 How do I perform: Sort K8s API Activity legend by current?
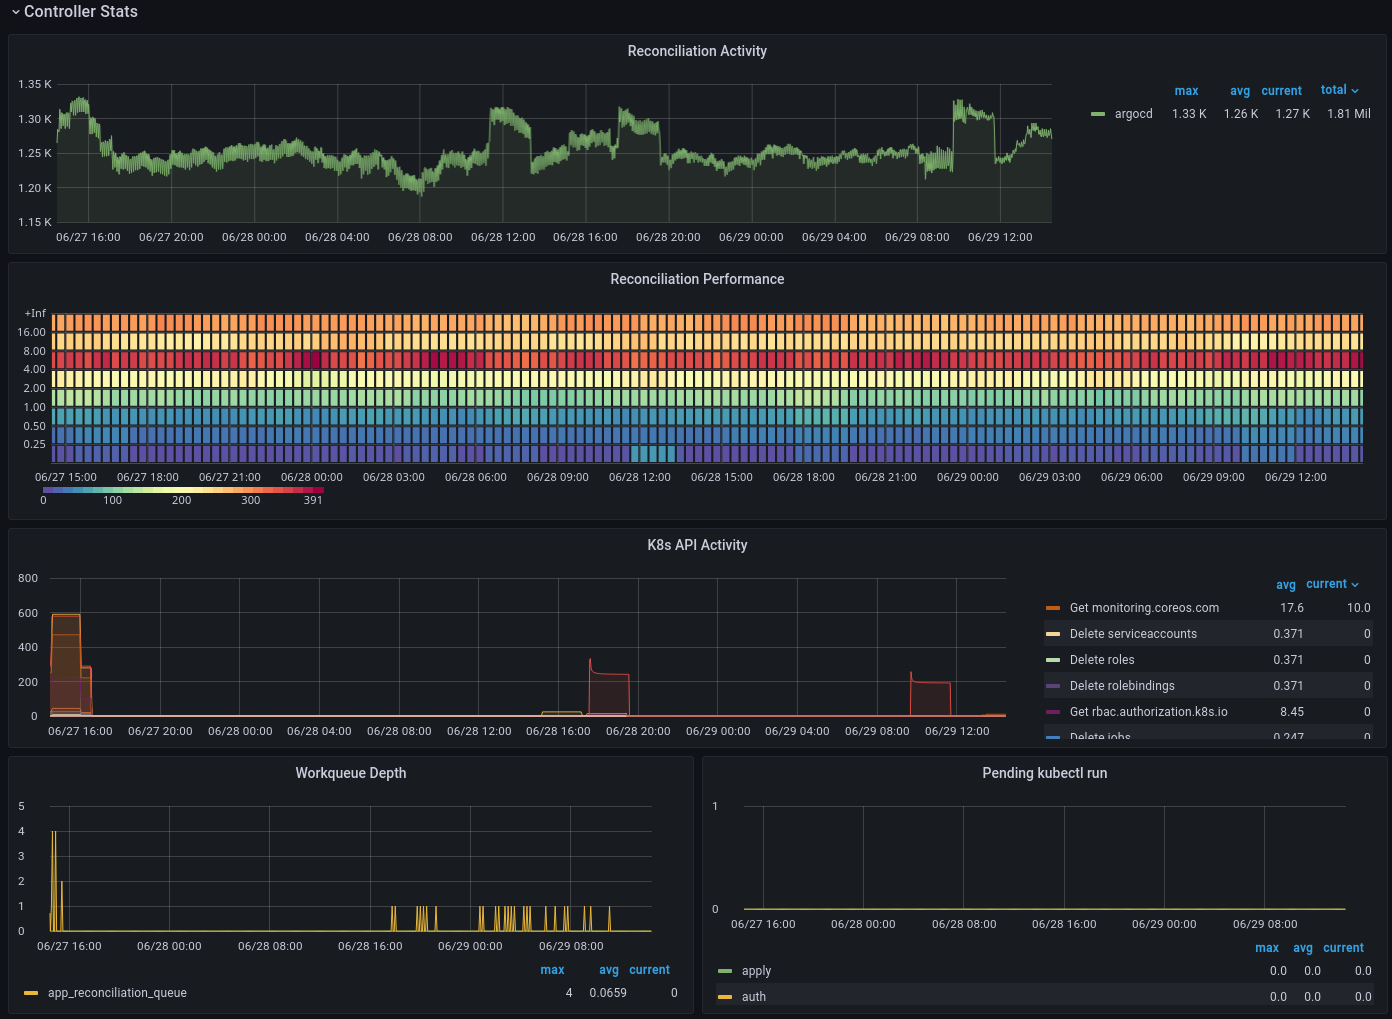[1332, 584]
